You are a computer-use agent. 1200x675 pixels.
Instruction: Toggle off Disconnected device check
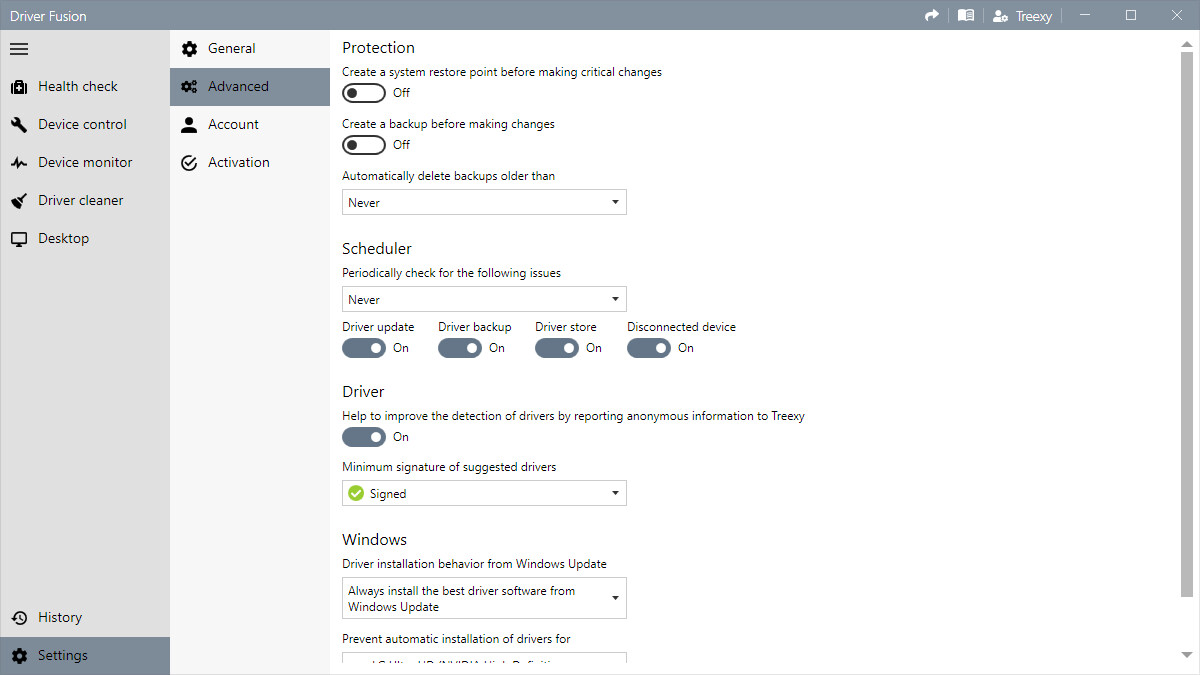click(649, 348)
